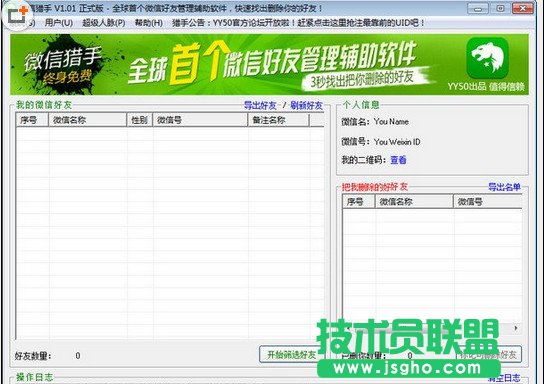The width and height of the screenshot is (544, 384).
Task: Click the 导出好友 link
Action: click(260, 105)
